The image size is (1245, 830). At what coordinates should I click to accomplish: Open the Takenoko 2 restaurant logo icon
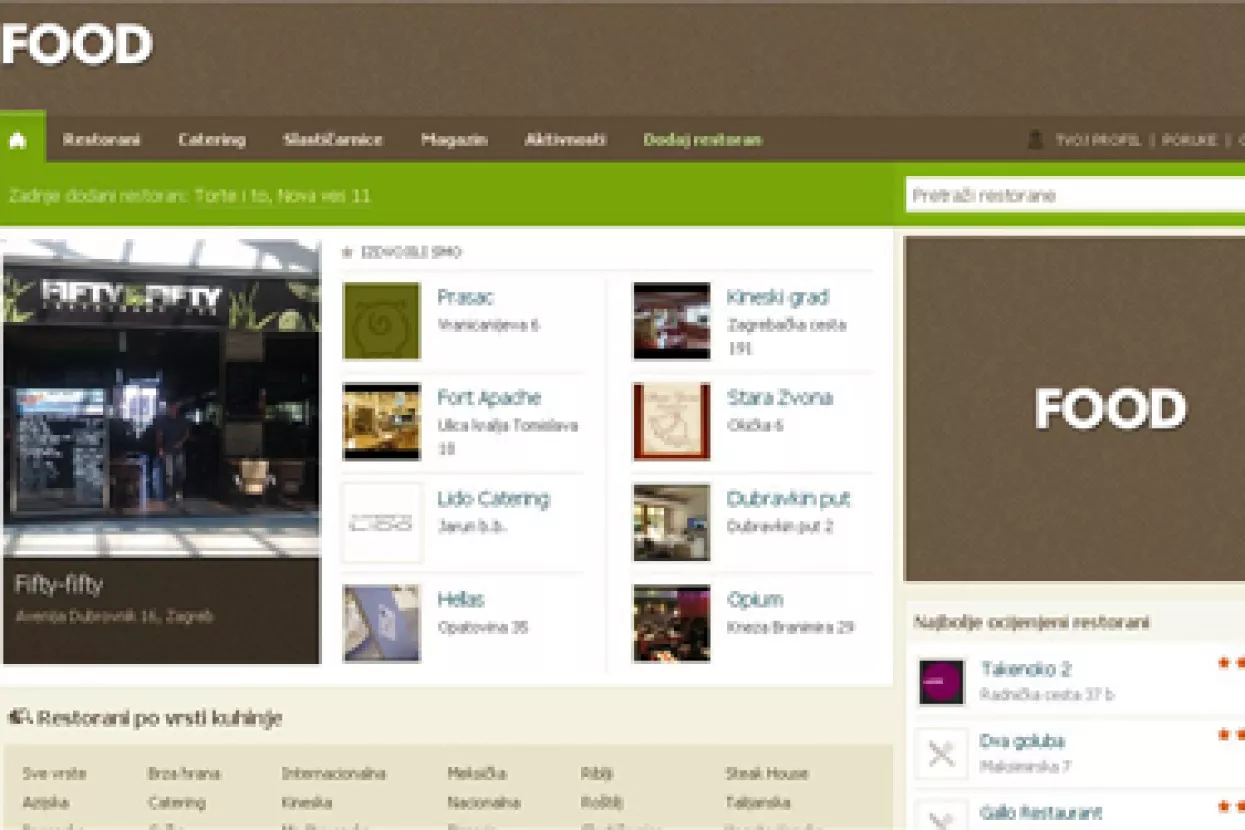click(942, 682)
